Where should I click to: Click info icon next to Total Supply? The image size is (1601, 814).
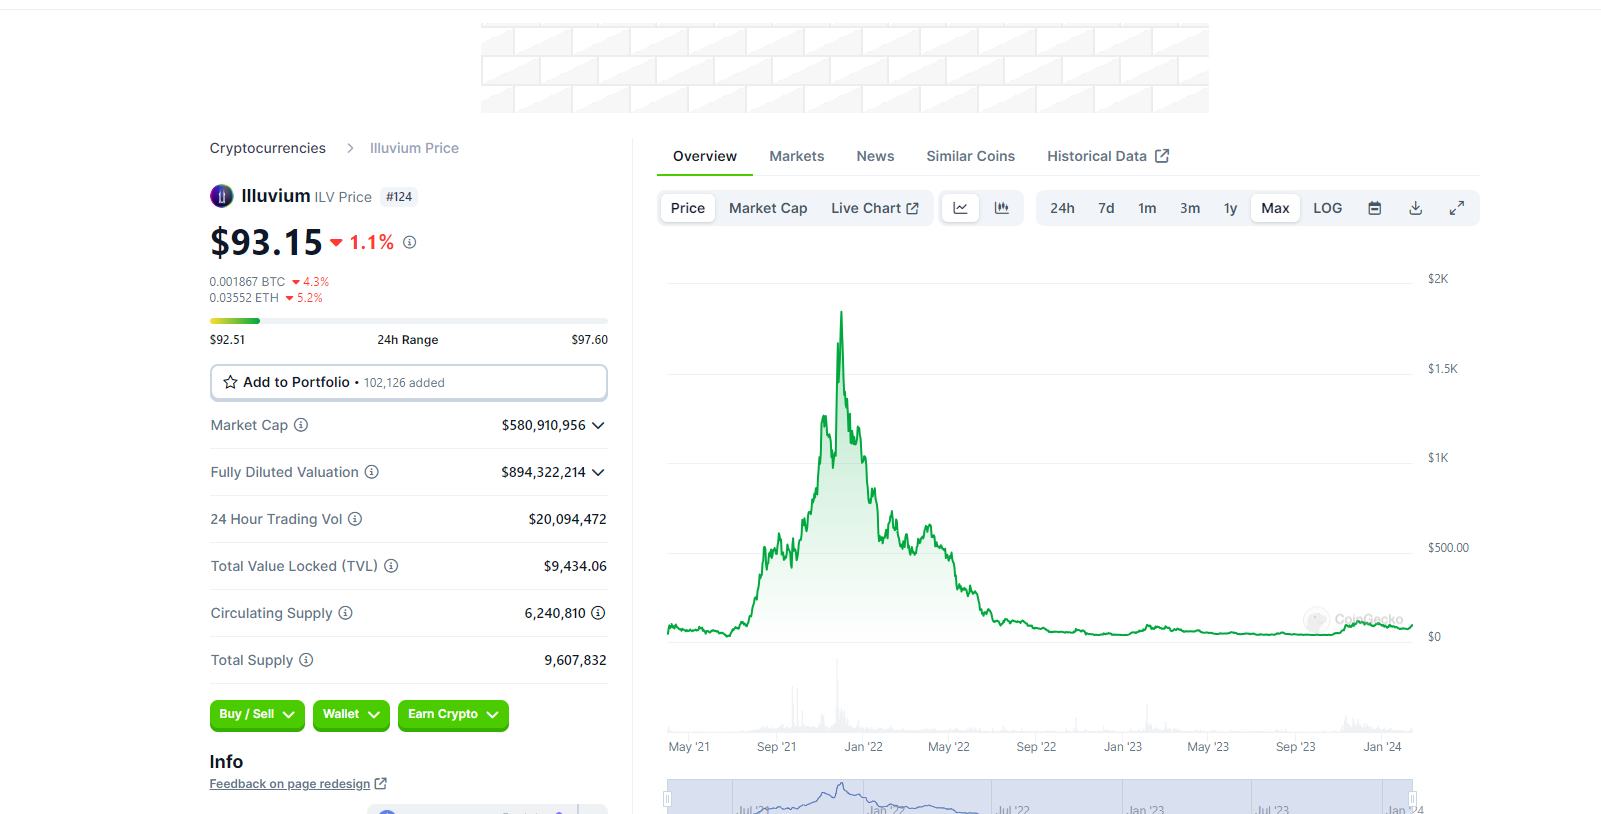pos(306,660)
